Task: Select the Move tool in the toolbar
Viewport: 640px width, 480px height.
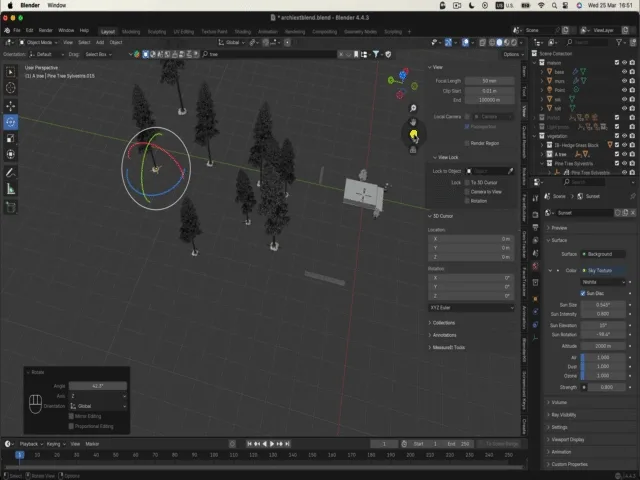Action: pyautogui.click(x=11, y=105)
